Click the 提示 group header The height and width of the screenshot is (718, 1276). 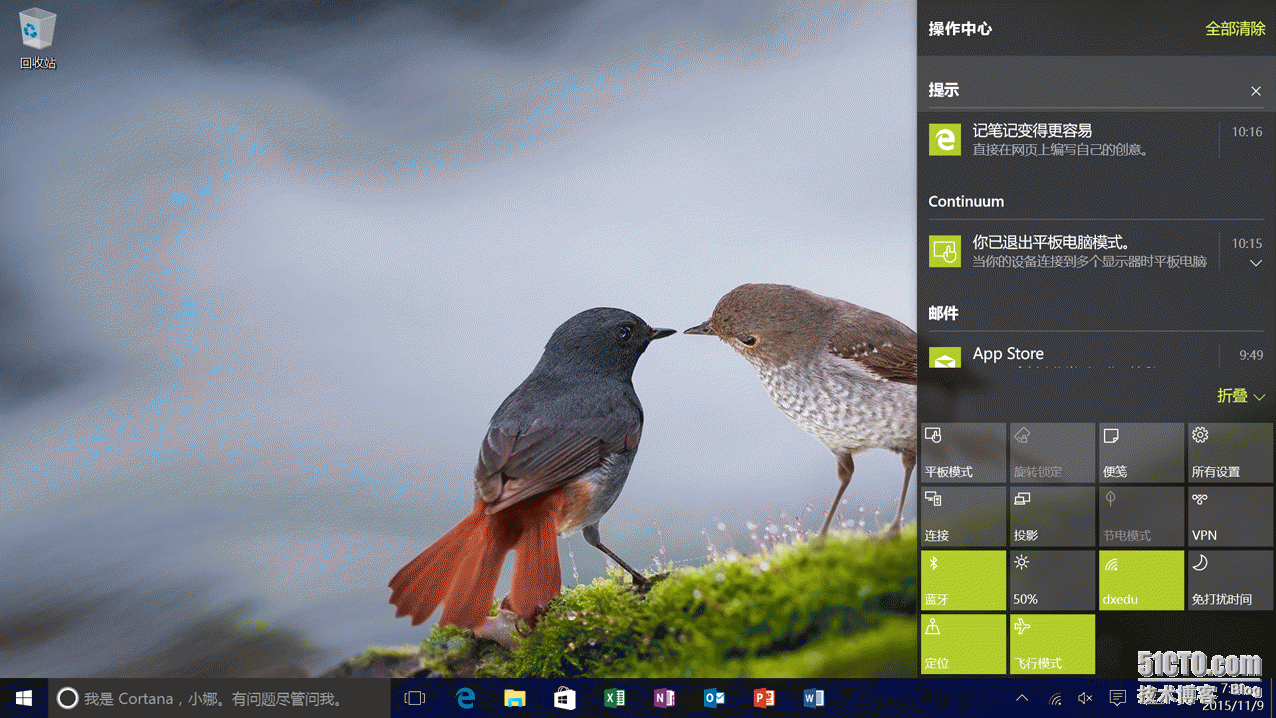[x=944, y=90]
